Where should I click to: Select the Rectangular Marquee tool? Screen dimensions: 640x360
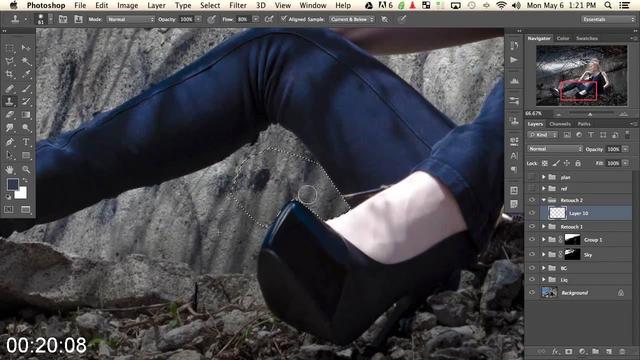(9, 48)
